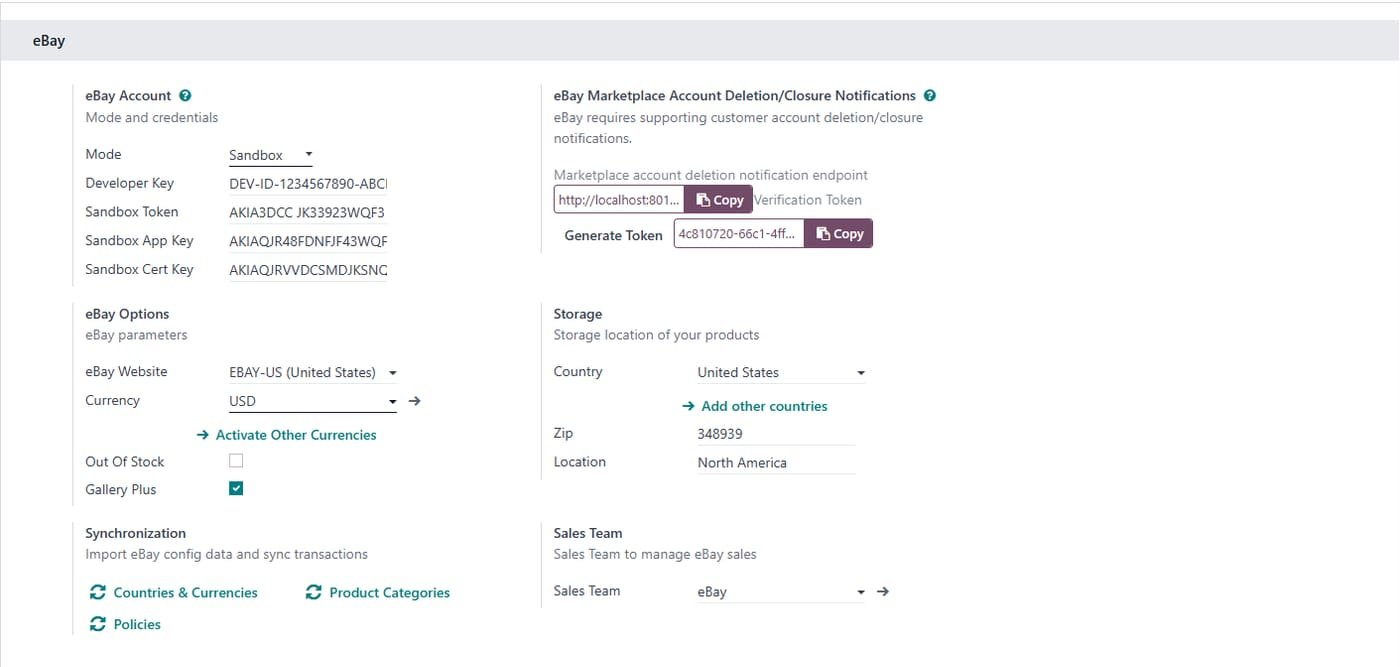Open the Country United States dropdown
1400x667 pixels.
coord(781,372)
